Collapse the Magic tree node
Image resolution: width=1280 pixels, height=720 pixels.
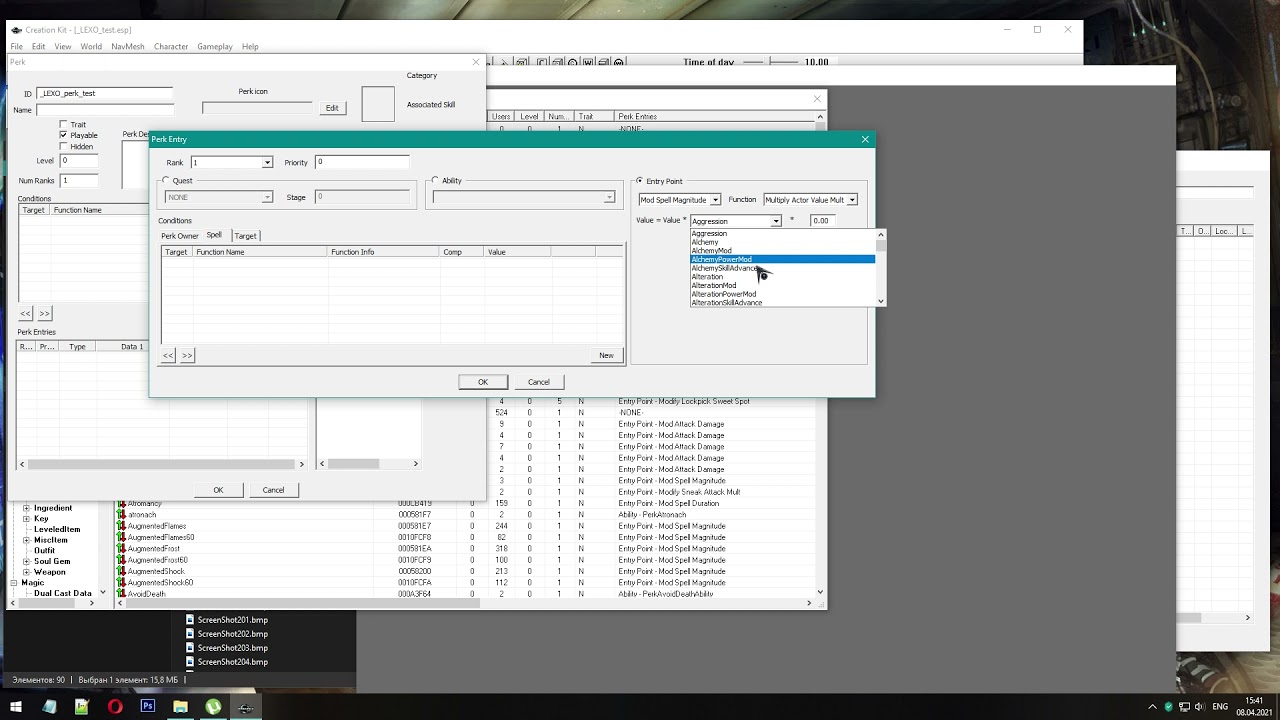pos(14,583)
